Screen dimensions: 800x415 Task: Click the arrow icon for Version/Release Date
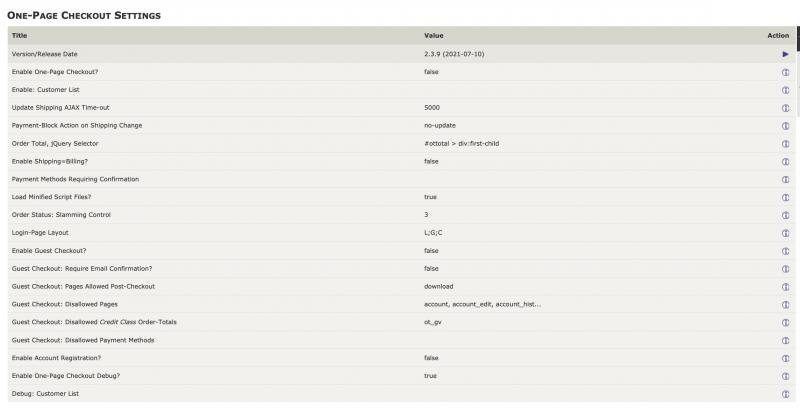click(785, 54)
